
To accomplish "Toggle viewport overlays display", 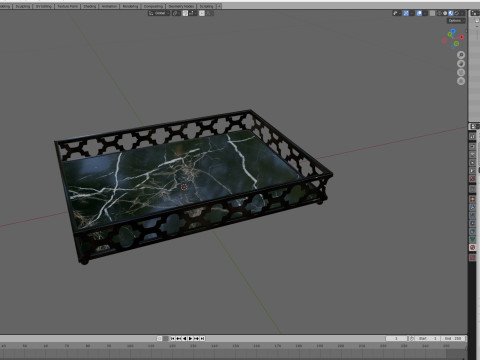I will coord(419,13).
